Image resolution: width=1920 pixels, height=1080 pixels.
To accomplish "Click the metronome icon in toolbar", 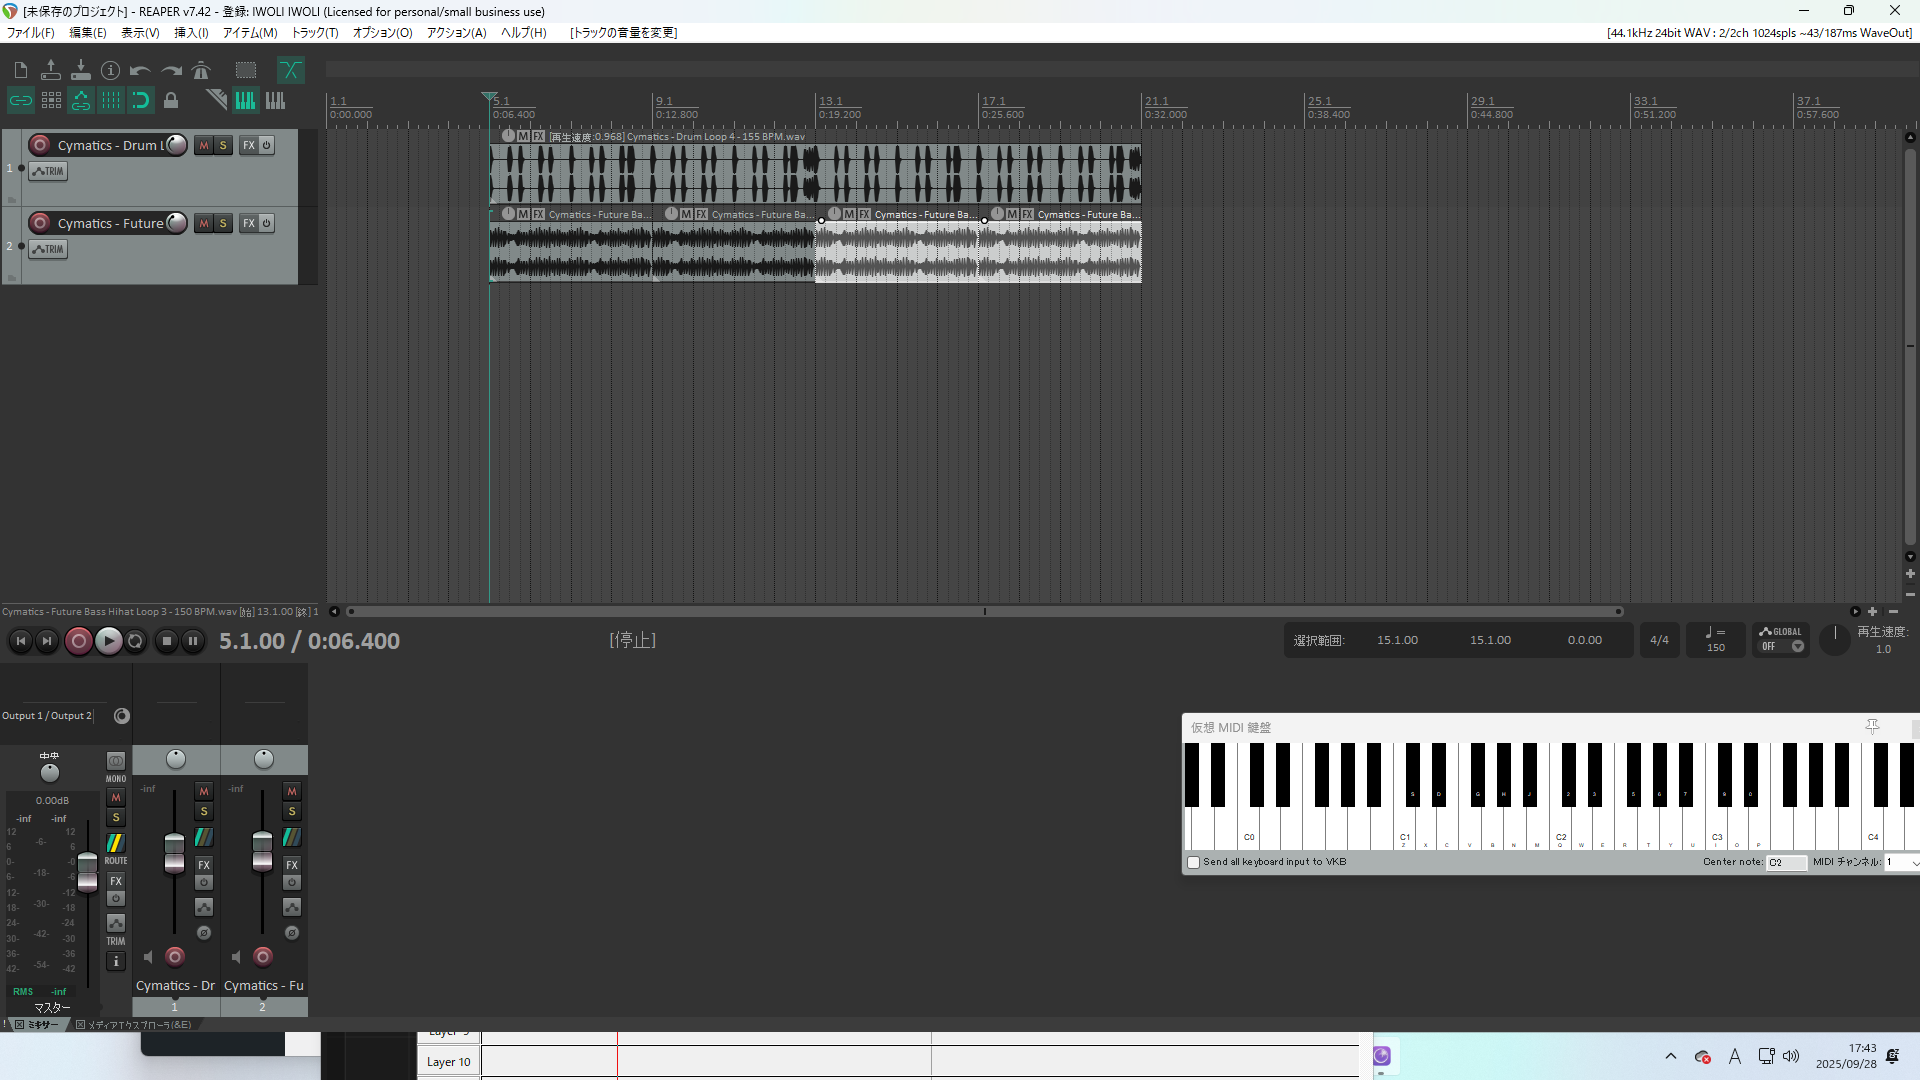I will pos(201,70).
